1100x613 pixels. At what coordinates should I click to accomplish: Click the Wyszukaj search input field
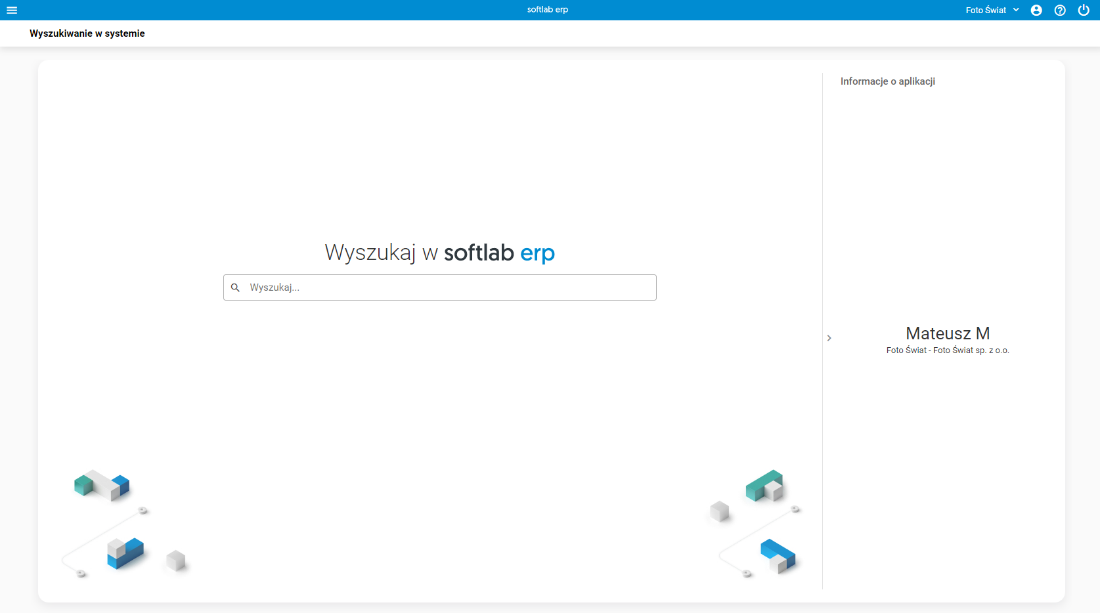point(440,288)
